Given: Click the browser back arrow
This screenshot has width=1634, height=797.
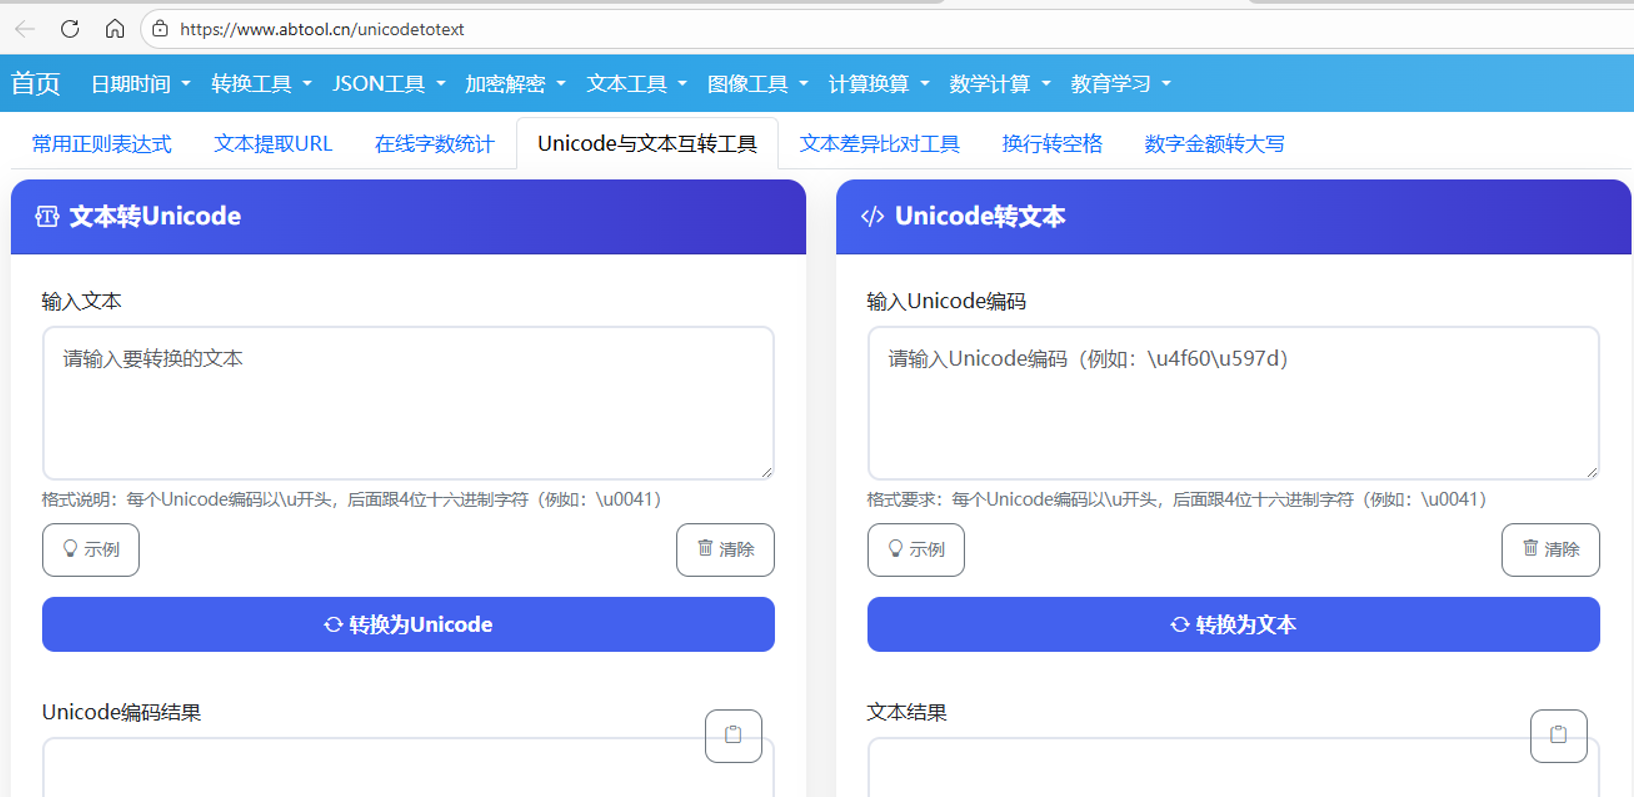Looking at the screenshot, I should (25, 29).
